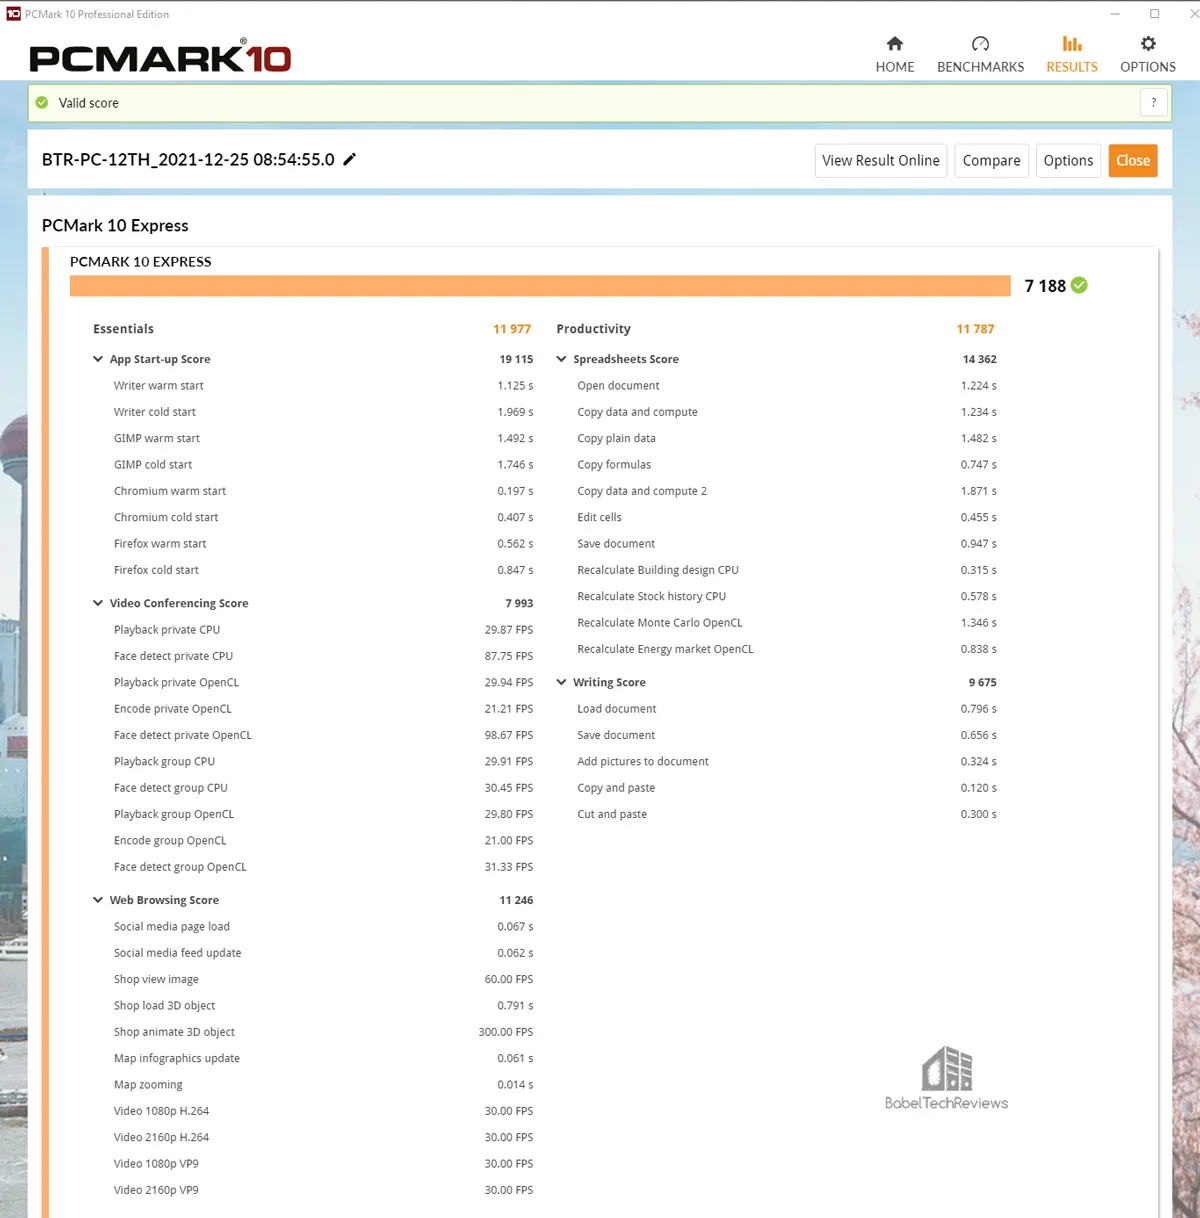Click Face detect group OpenCL label
The width and height of the screenshot is (1200, 1218).
coord(180,867)
